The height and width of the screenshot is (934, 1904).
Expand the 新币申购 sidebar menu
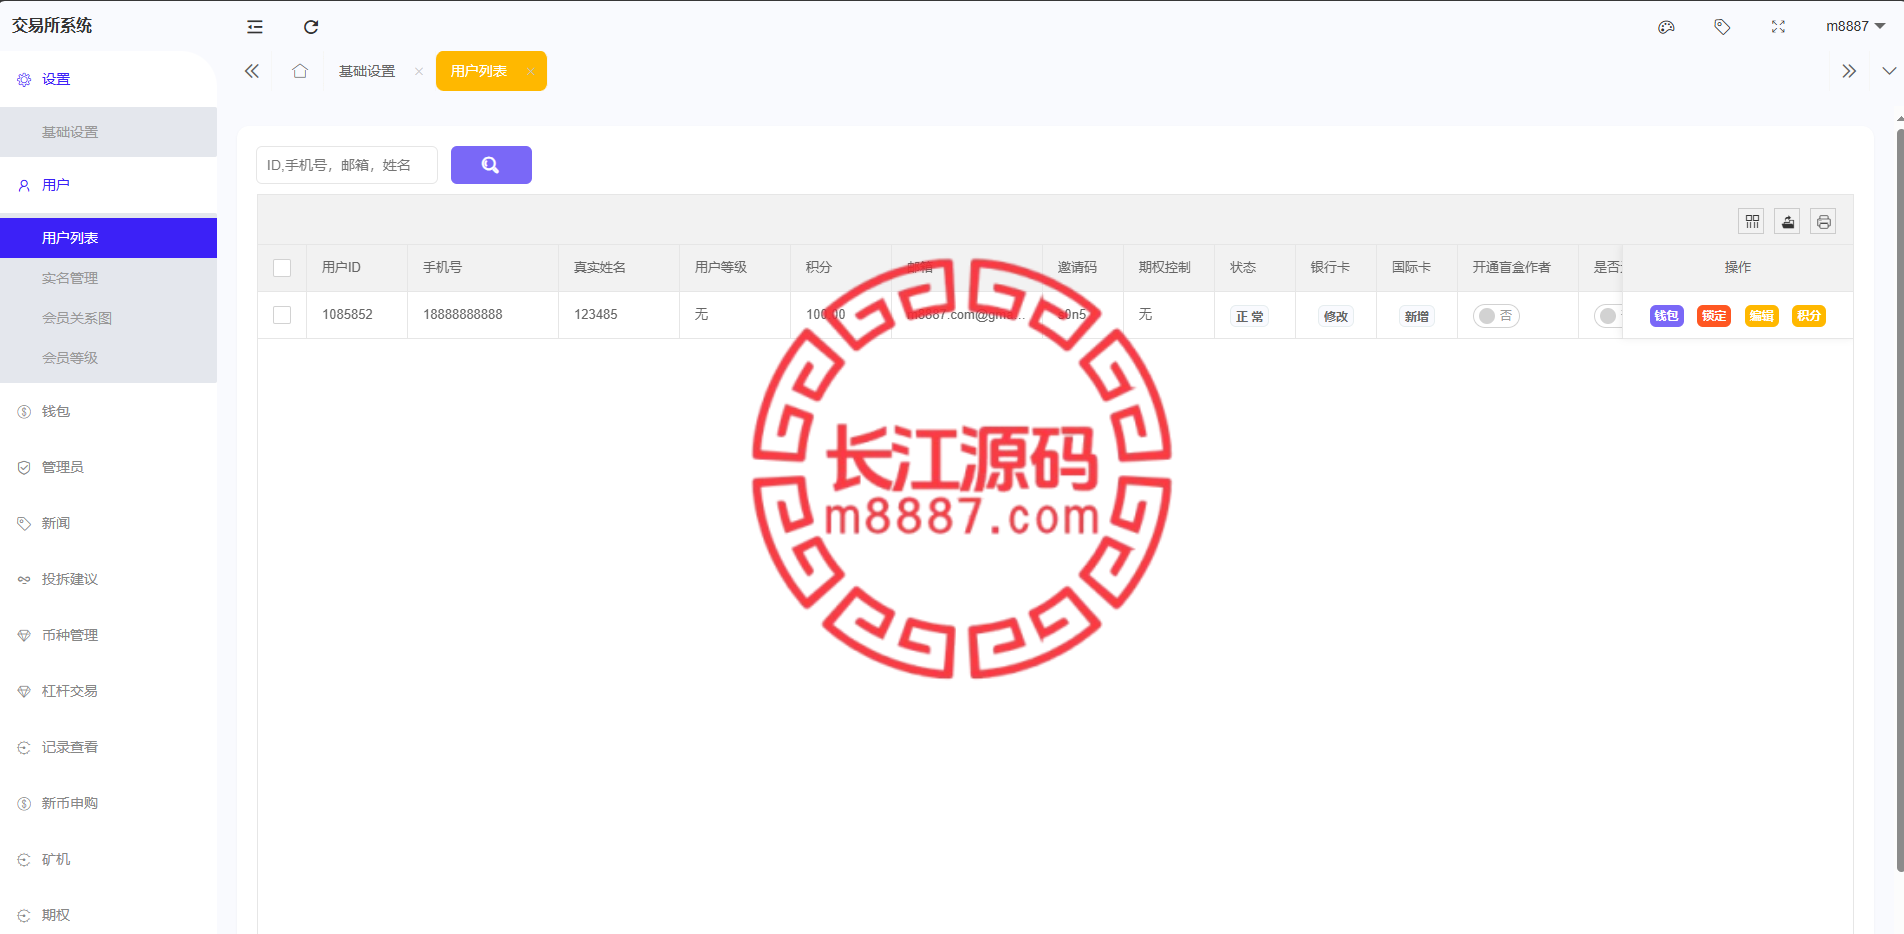pos(108,803)
